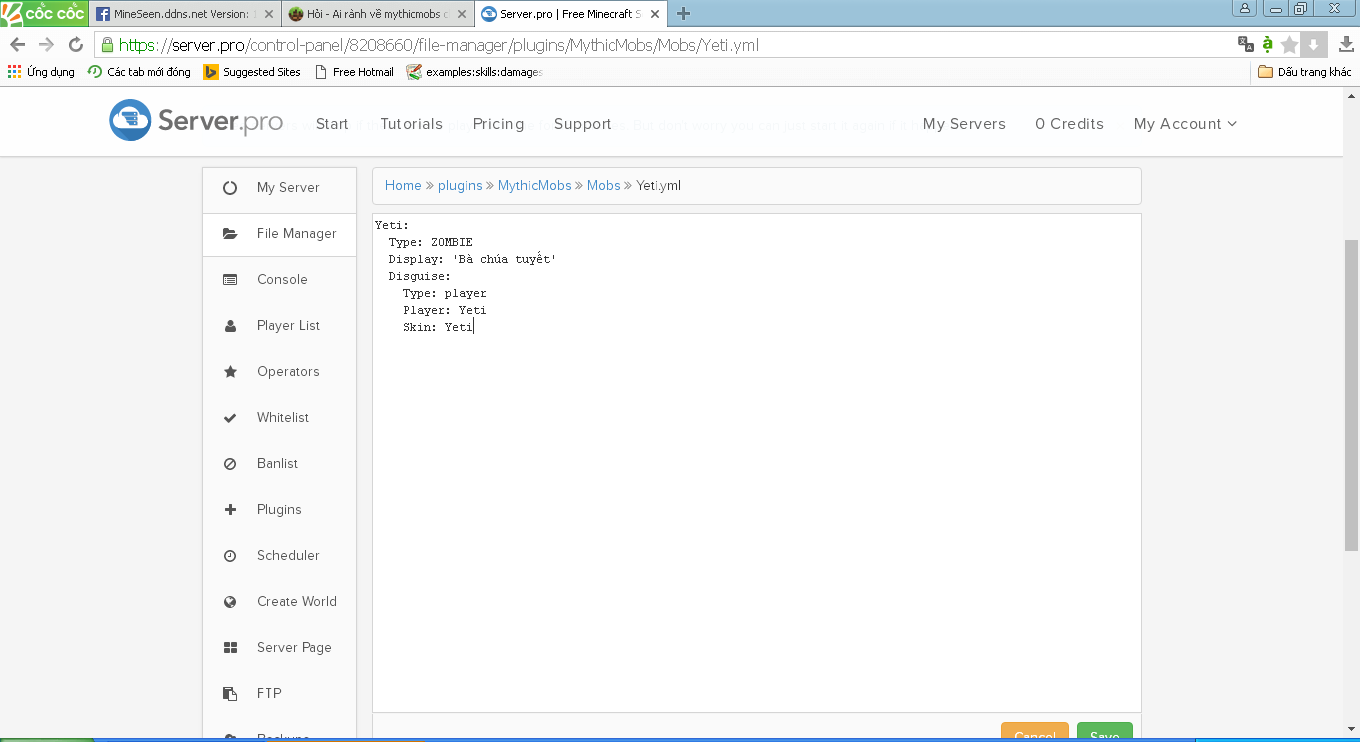Open the Dấu trang khác bookmarks folder
Viewport: 1360px width, 742px height.
1304,72
